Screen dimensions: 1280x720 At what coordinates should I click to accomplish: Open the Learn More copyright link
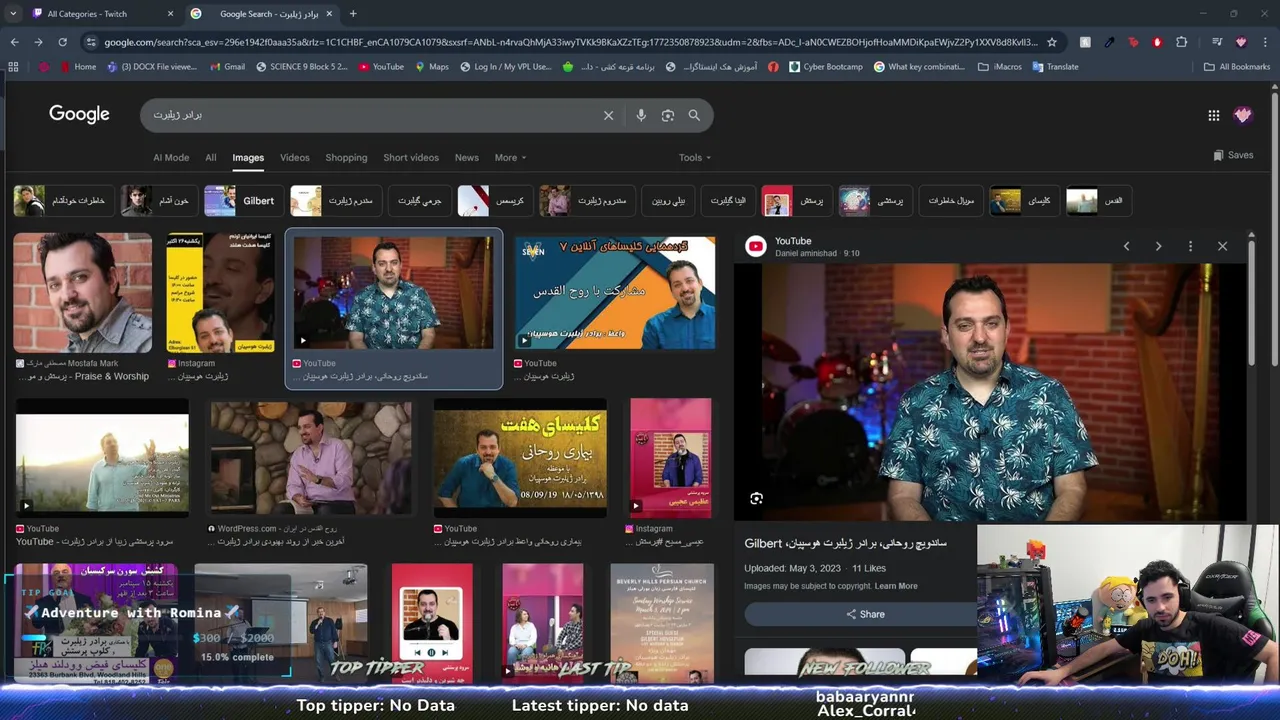tap(896, 586)
